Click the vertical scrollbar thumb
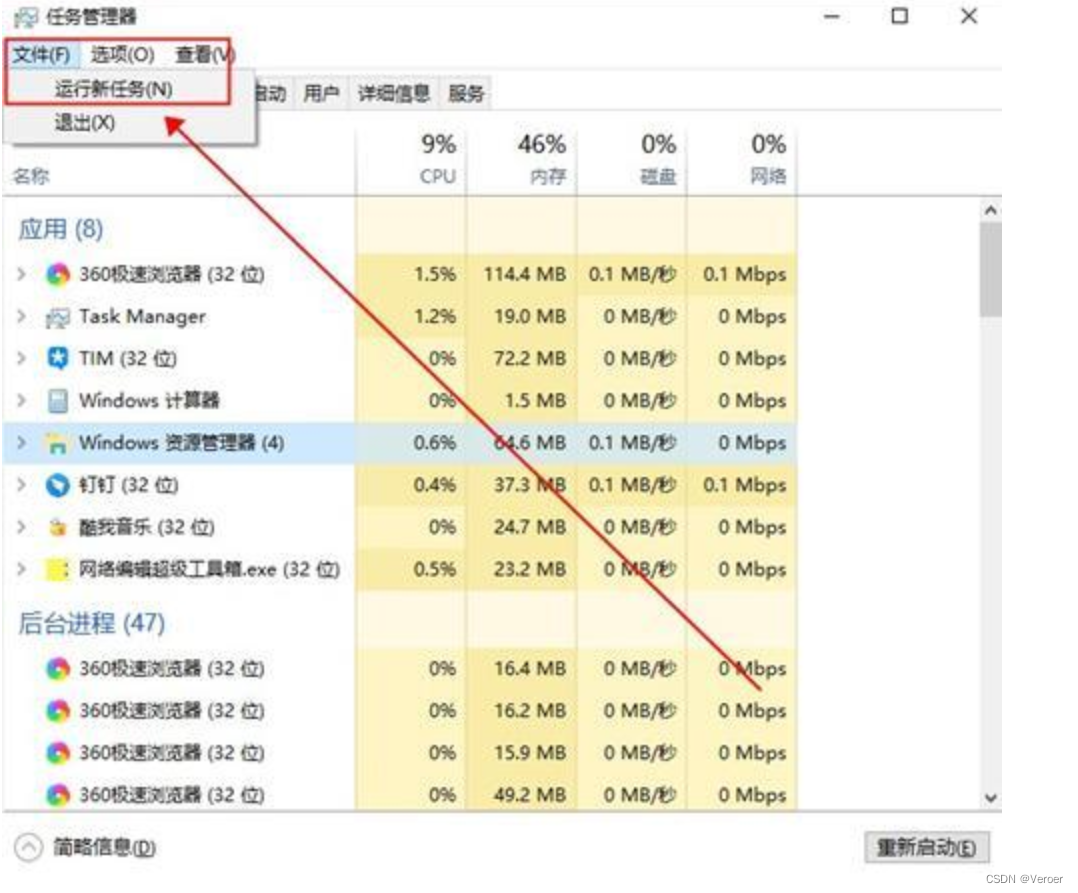This screenshot has width=1078, height=893. [990, 269]
